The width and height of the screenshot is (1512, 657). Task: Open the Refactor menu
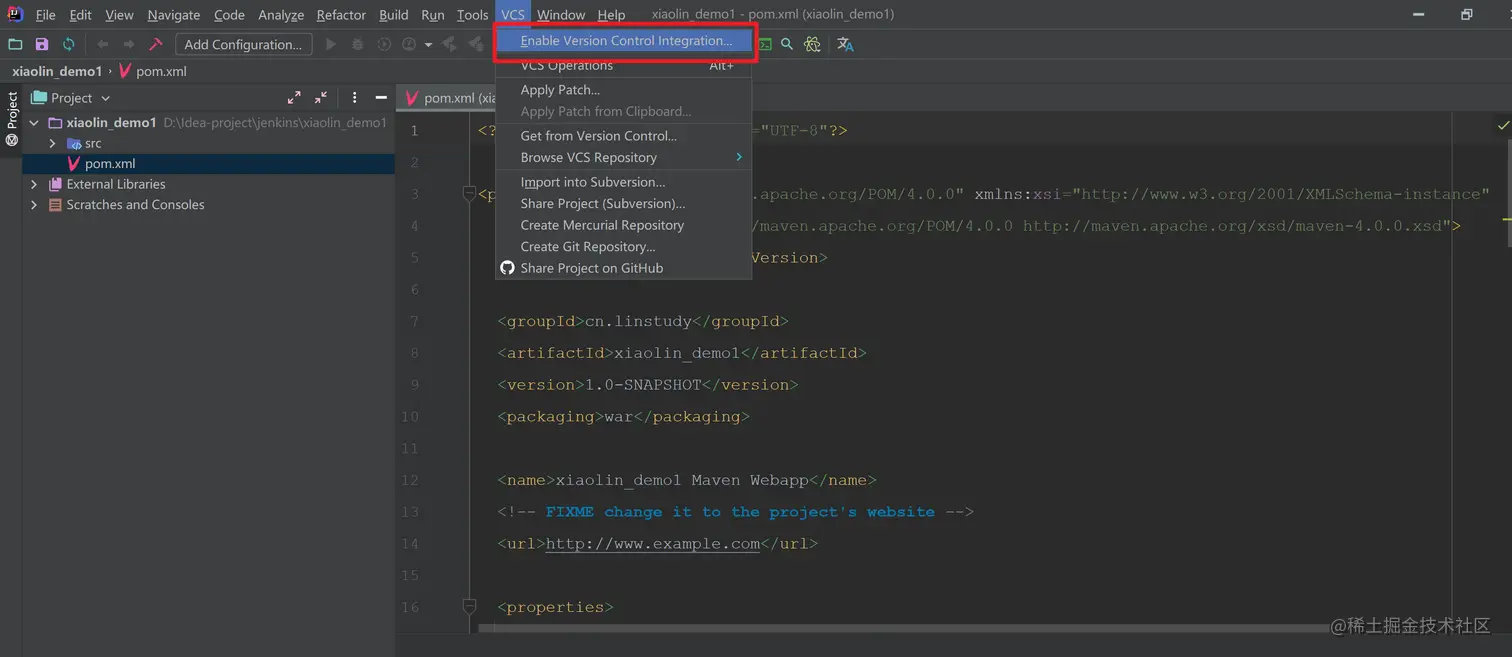coord(341,15)
